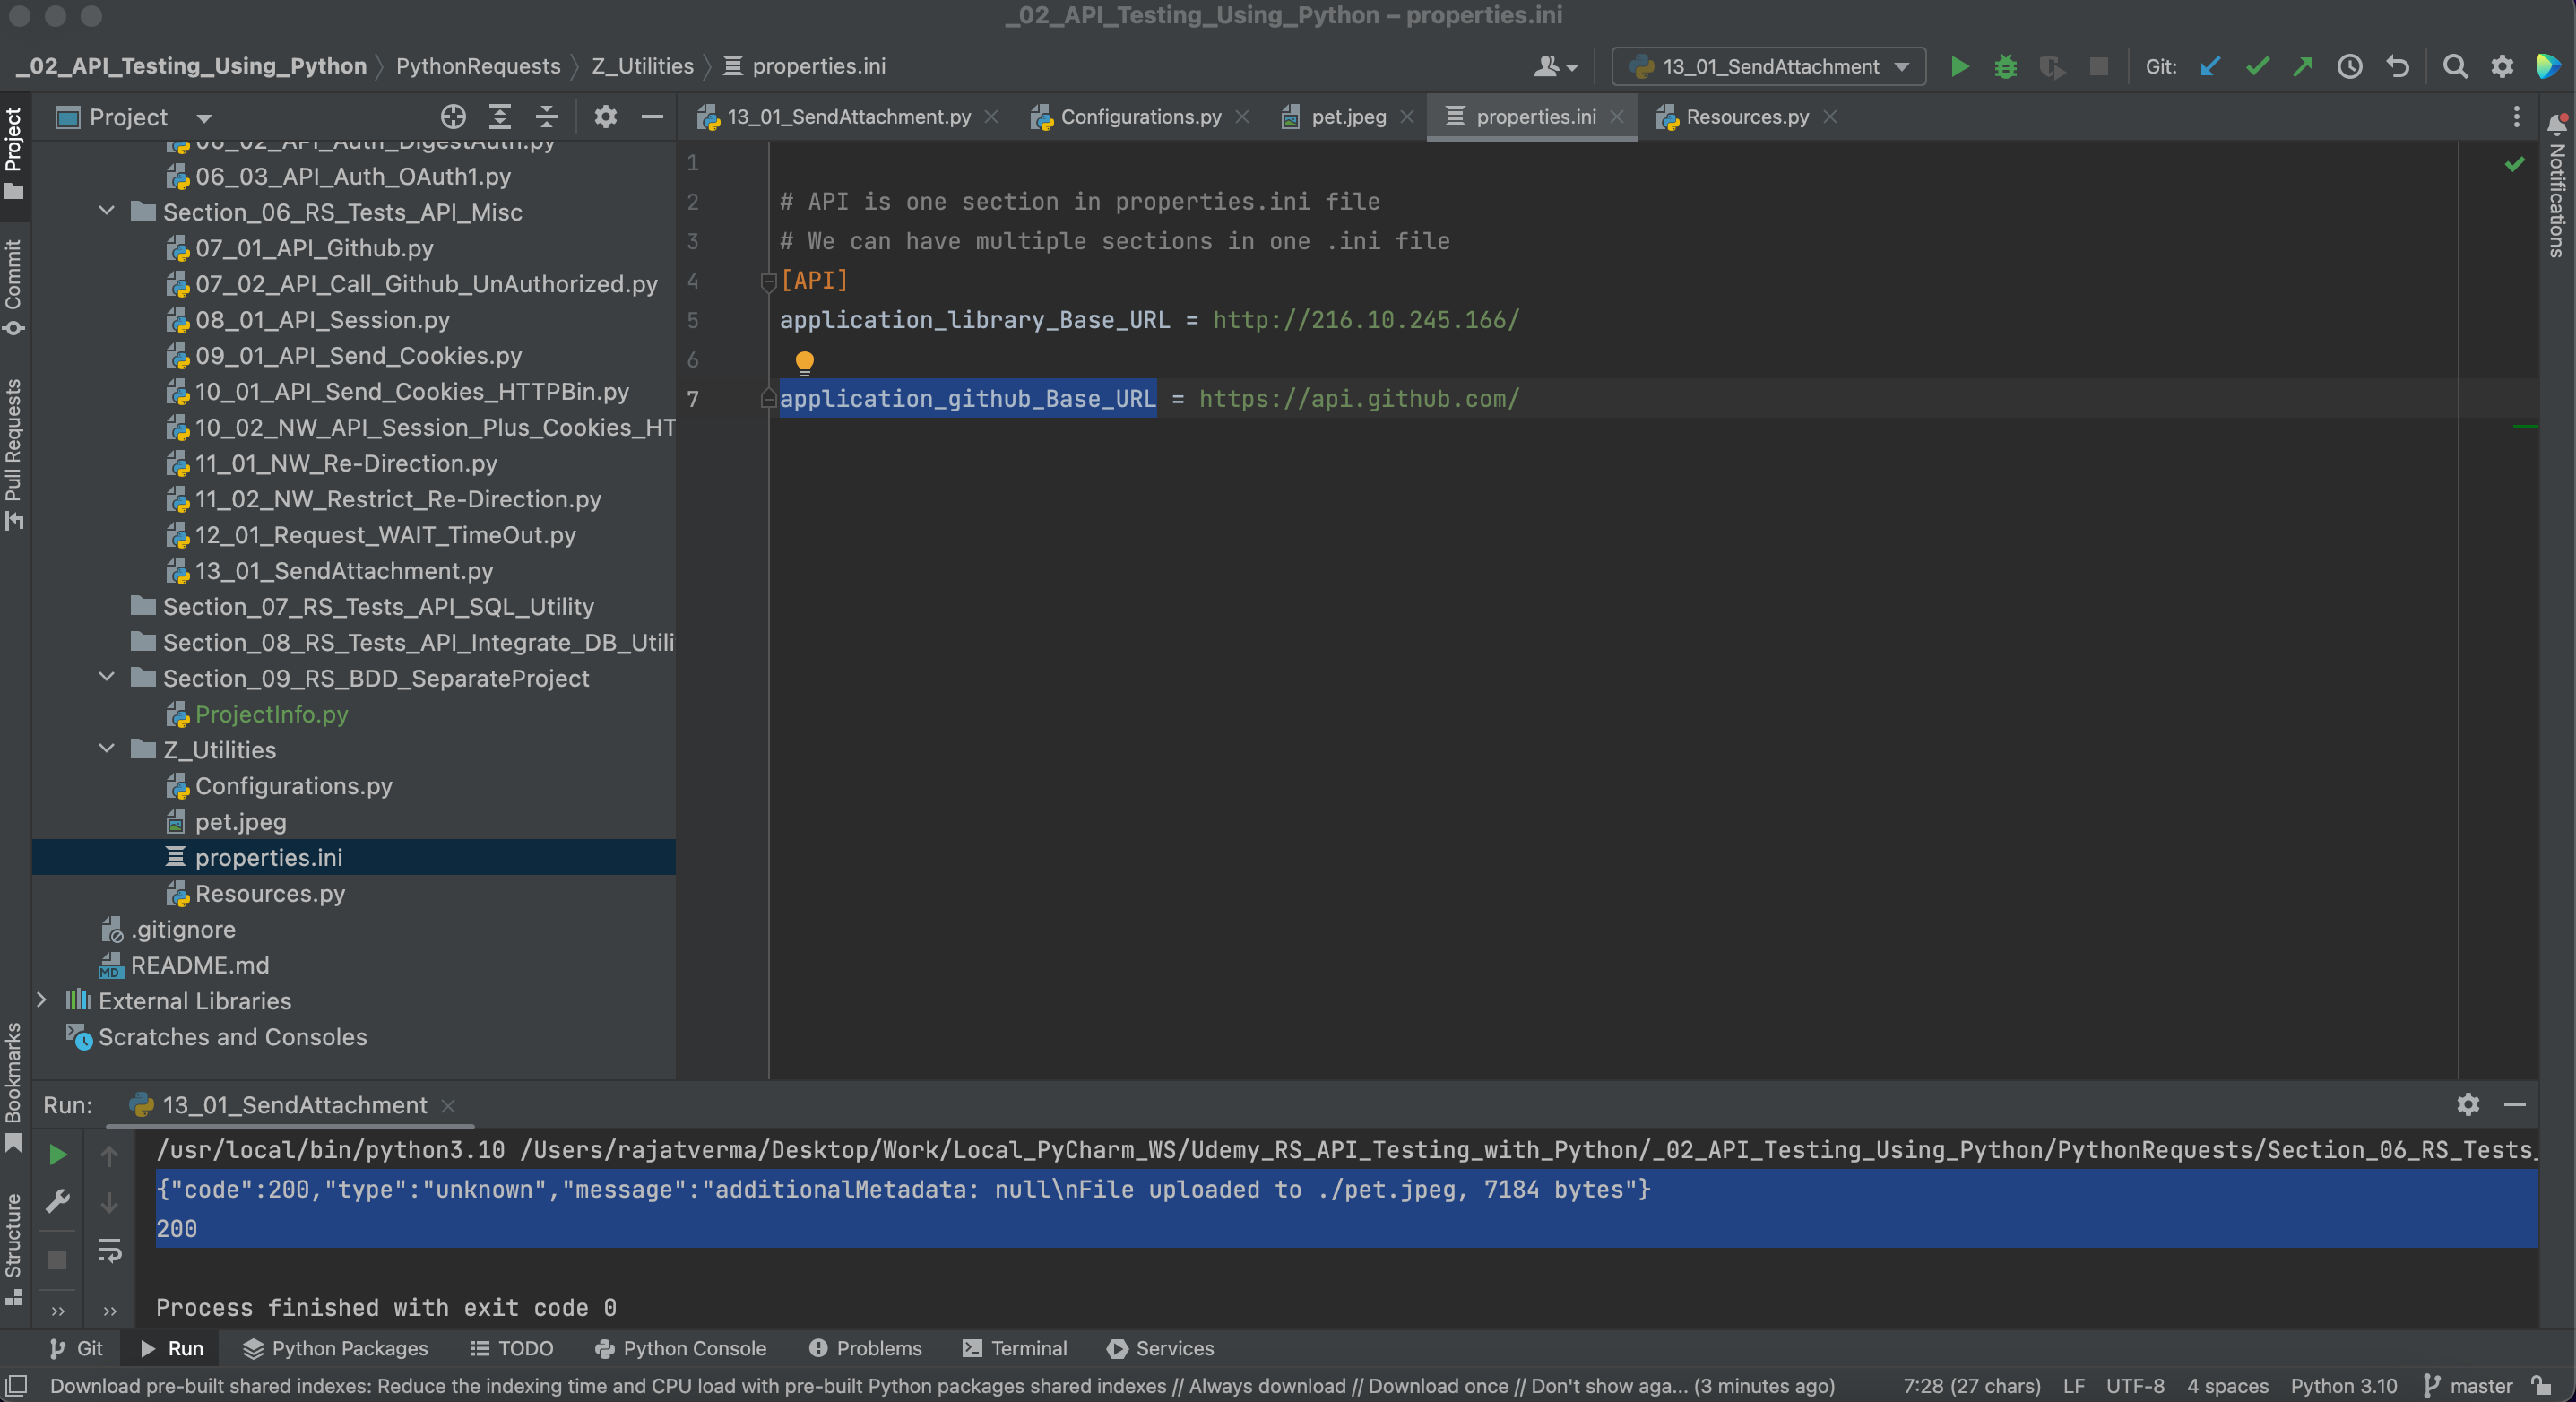Select ProjectInfo.py in project tree
This screenshot has width=2576, height=1402.
pos(271,714)
